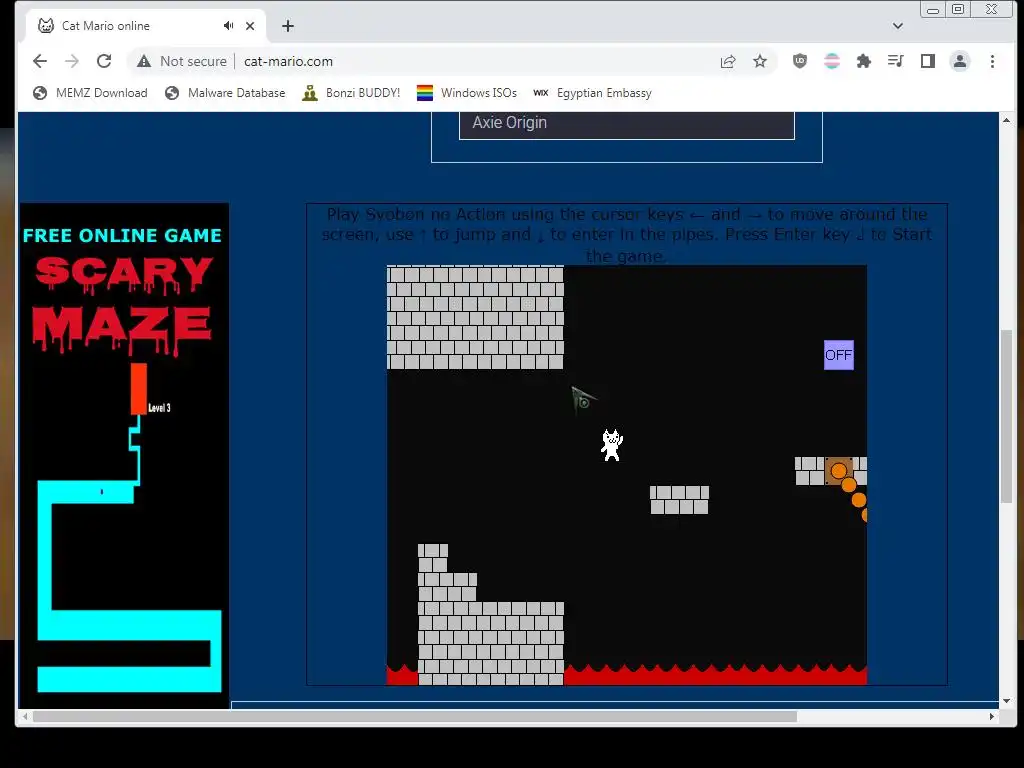Click the game instructions text
This screenshot has height=768, width=1024.
pyautogui.click(x=626, y=234)
